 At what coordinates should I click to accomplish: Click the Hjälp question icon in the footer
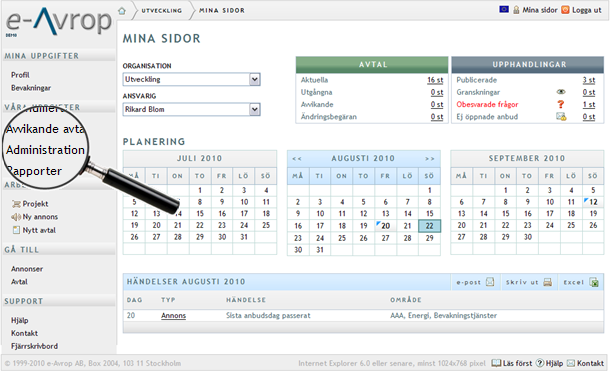pos(540,363)
